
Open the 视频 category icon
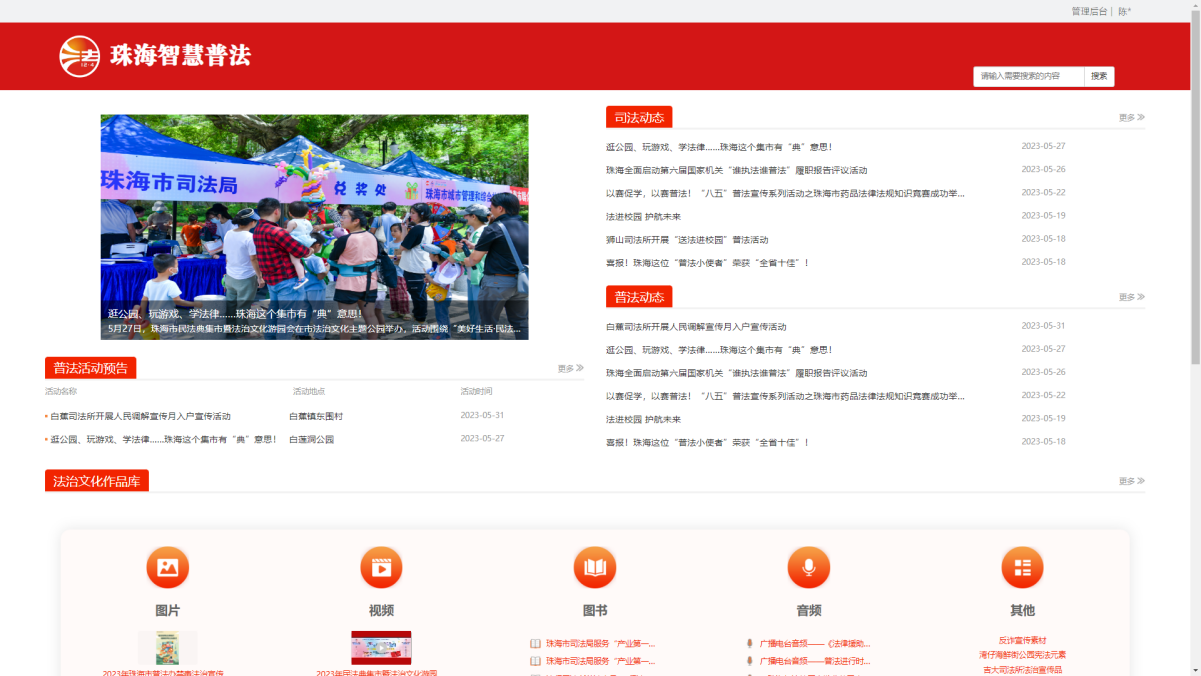[381, 568]
